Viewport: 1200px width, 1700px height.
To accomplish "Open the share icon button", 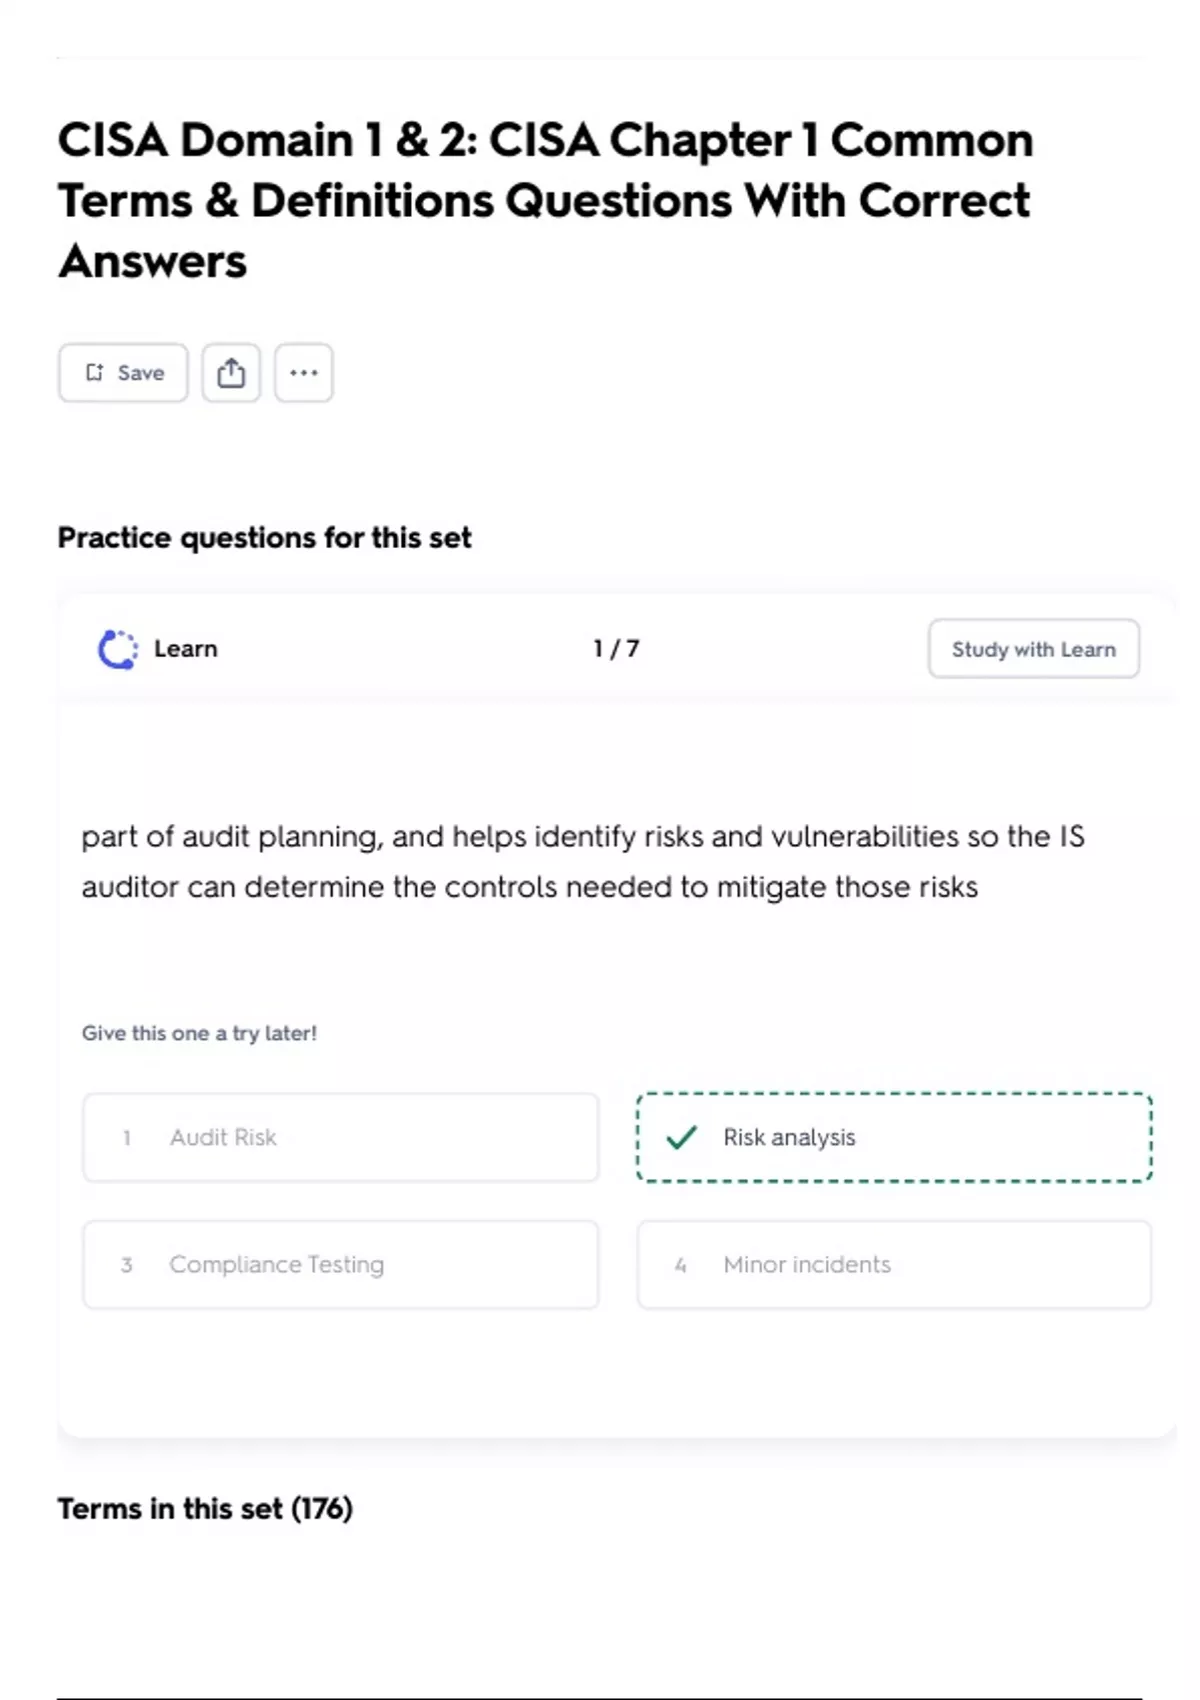I will (231, 373).
